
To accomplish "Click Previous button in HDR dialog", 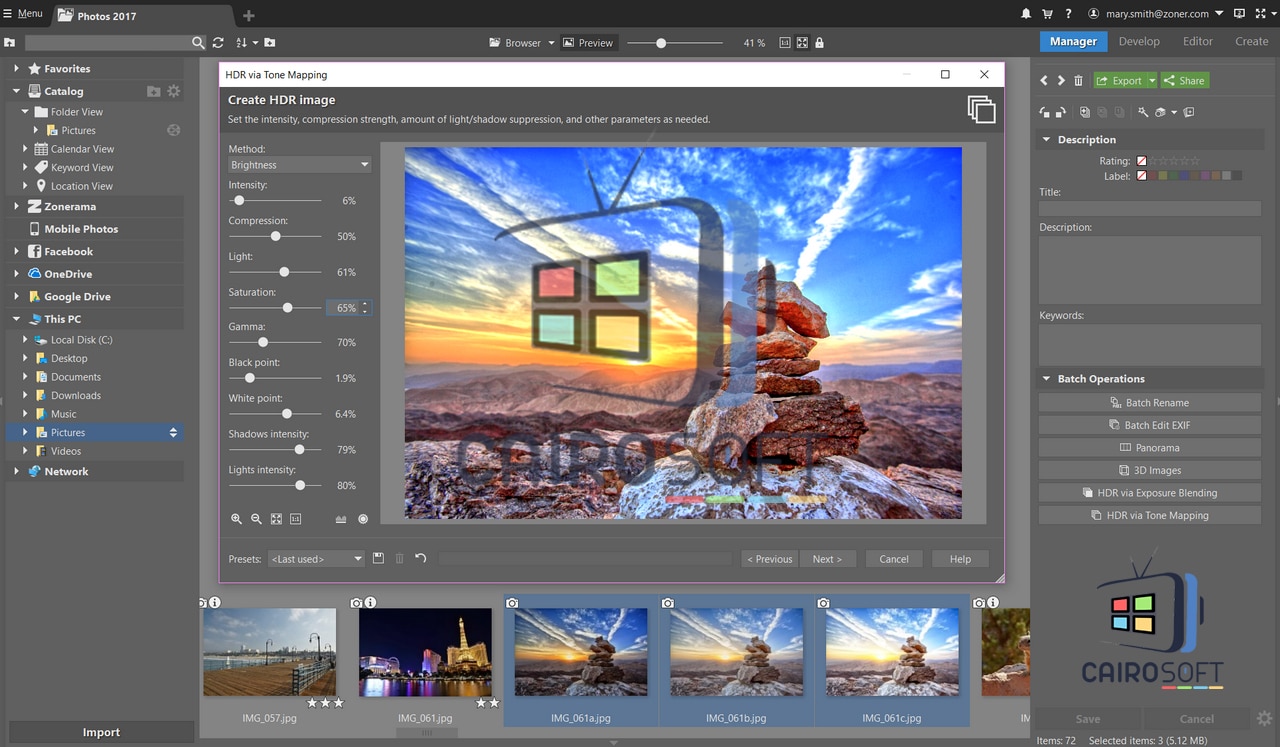I will [769, 559].
